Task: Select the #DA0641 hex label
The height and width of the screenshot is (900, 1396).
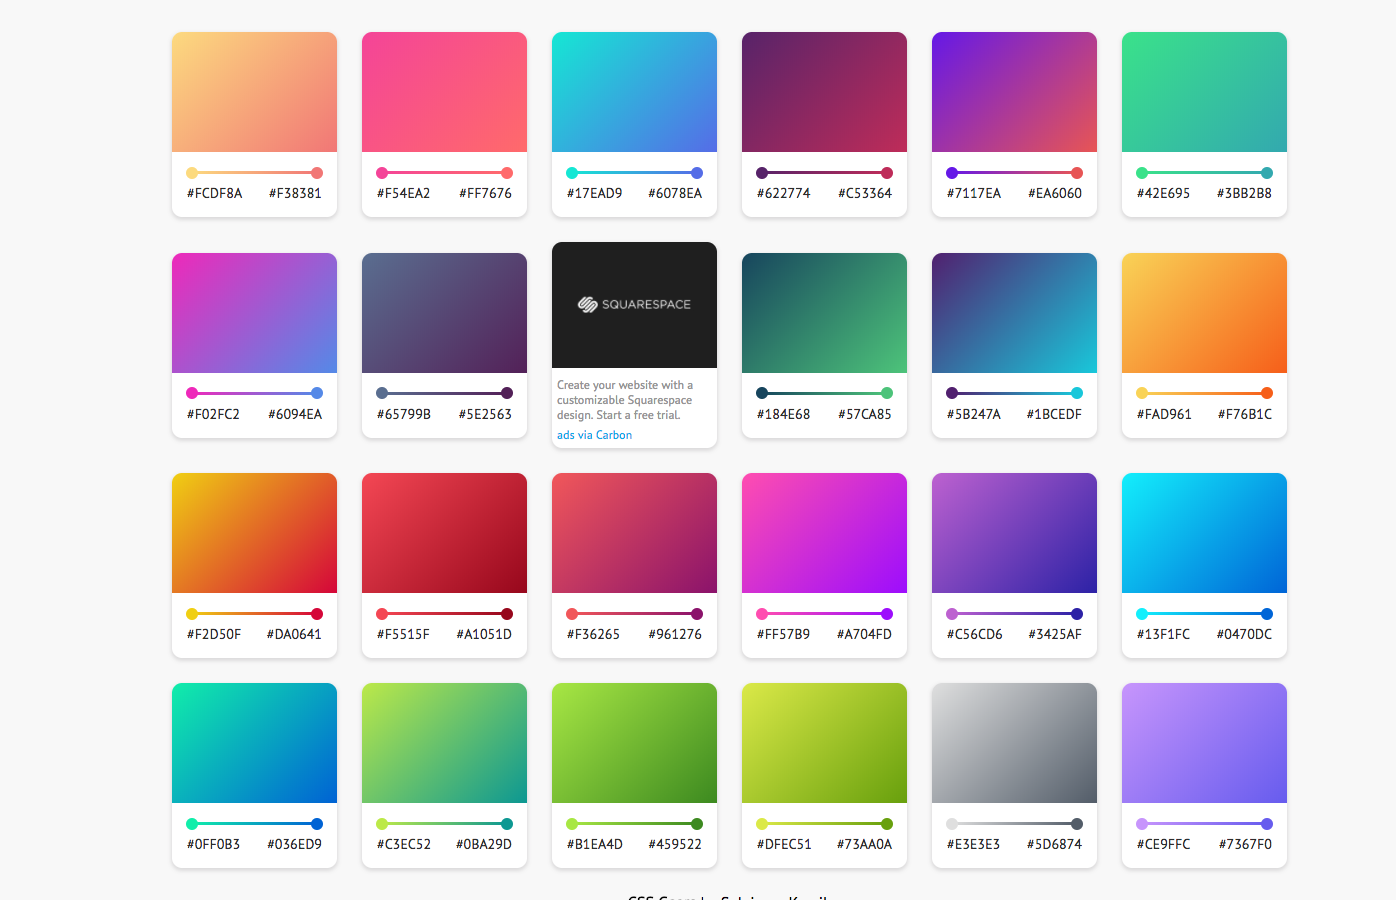Action: pos(294,634)
